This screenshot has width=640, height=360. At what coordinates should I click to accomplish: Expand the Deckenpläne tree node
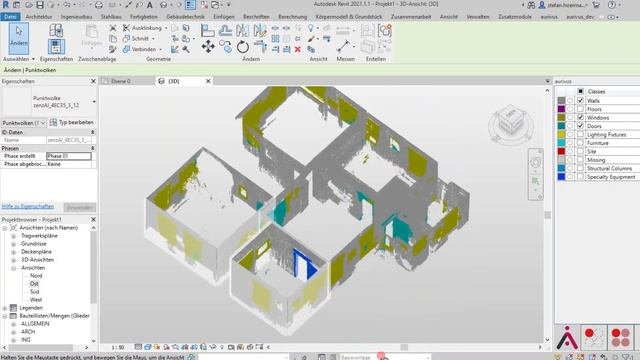click(13, 252)
